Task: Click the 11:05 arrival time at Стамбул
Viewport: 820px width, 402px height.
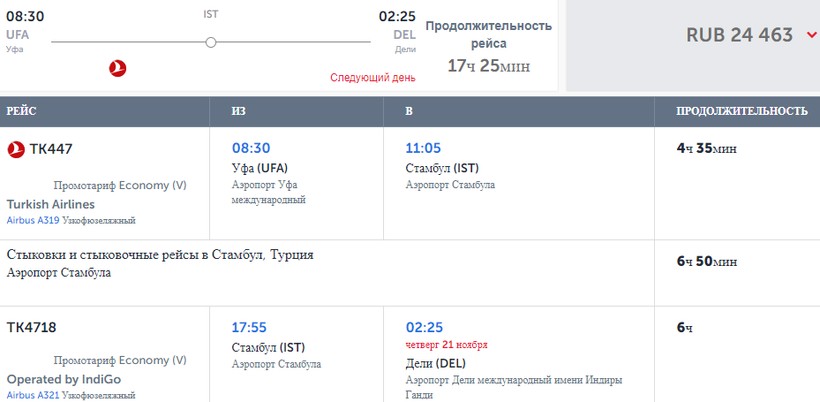Action: pyautogui.click(x=424, y=147)
